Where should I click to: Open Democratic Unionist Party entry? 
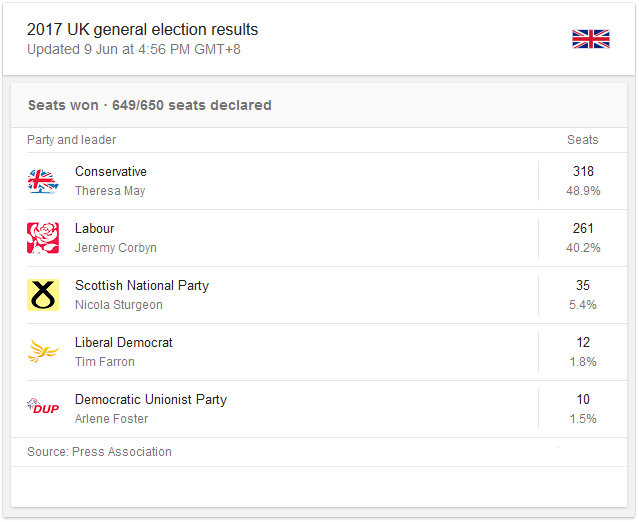click(x=151, y=400)
